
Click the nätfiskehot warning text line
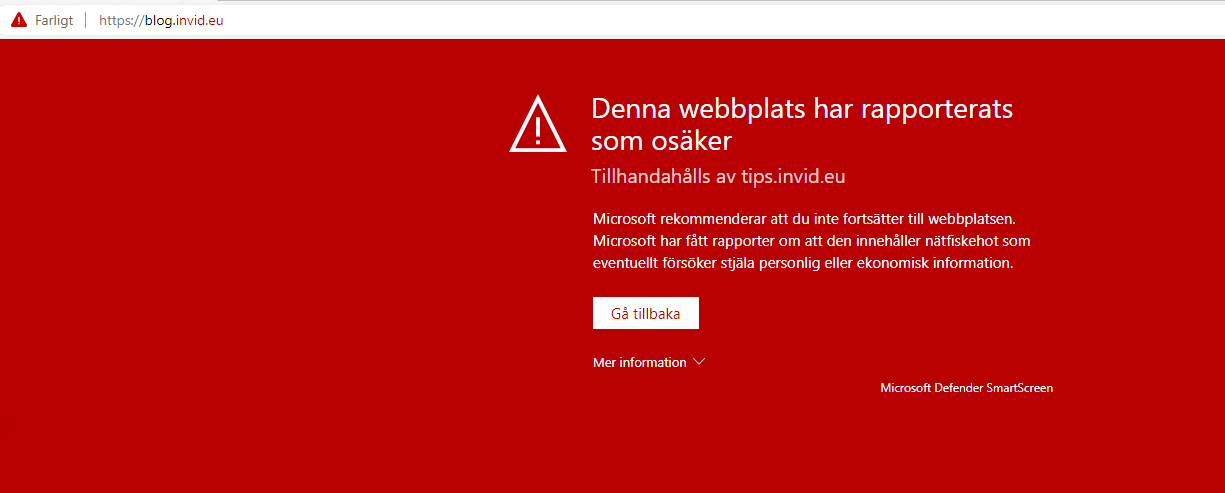tap(811, 241)
